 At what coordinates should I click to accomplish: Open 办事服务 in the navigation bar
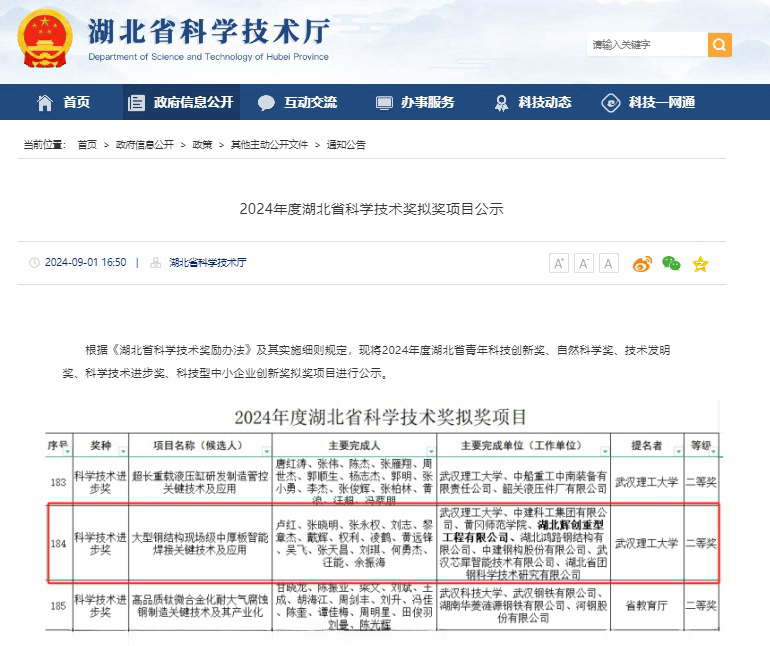click(415, 102)
